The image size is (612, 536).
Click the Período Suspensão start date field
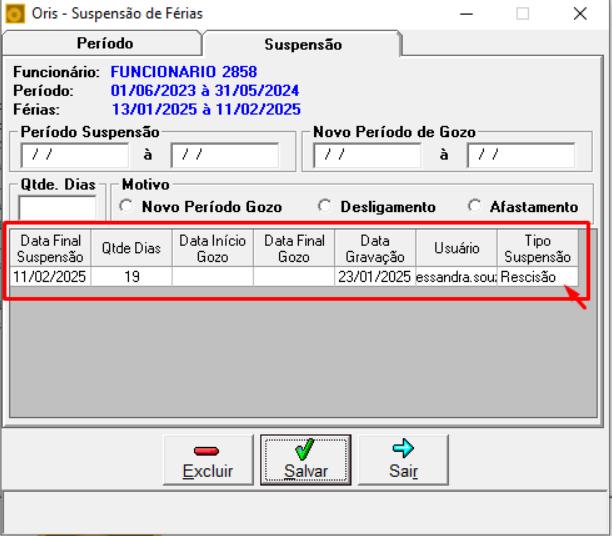tap(75, 155)
